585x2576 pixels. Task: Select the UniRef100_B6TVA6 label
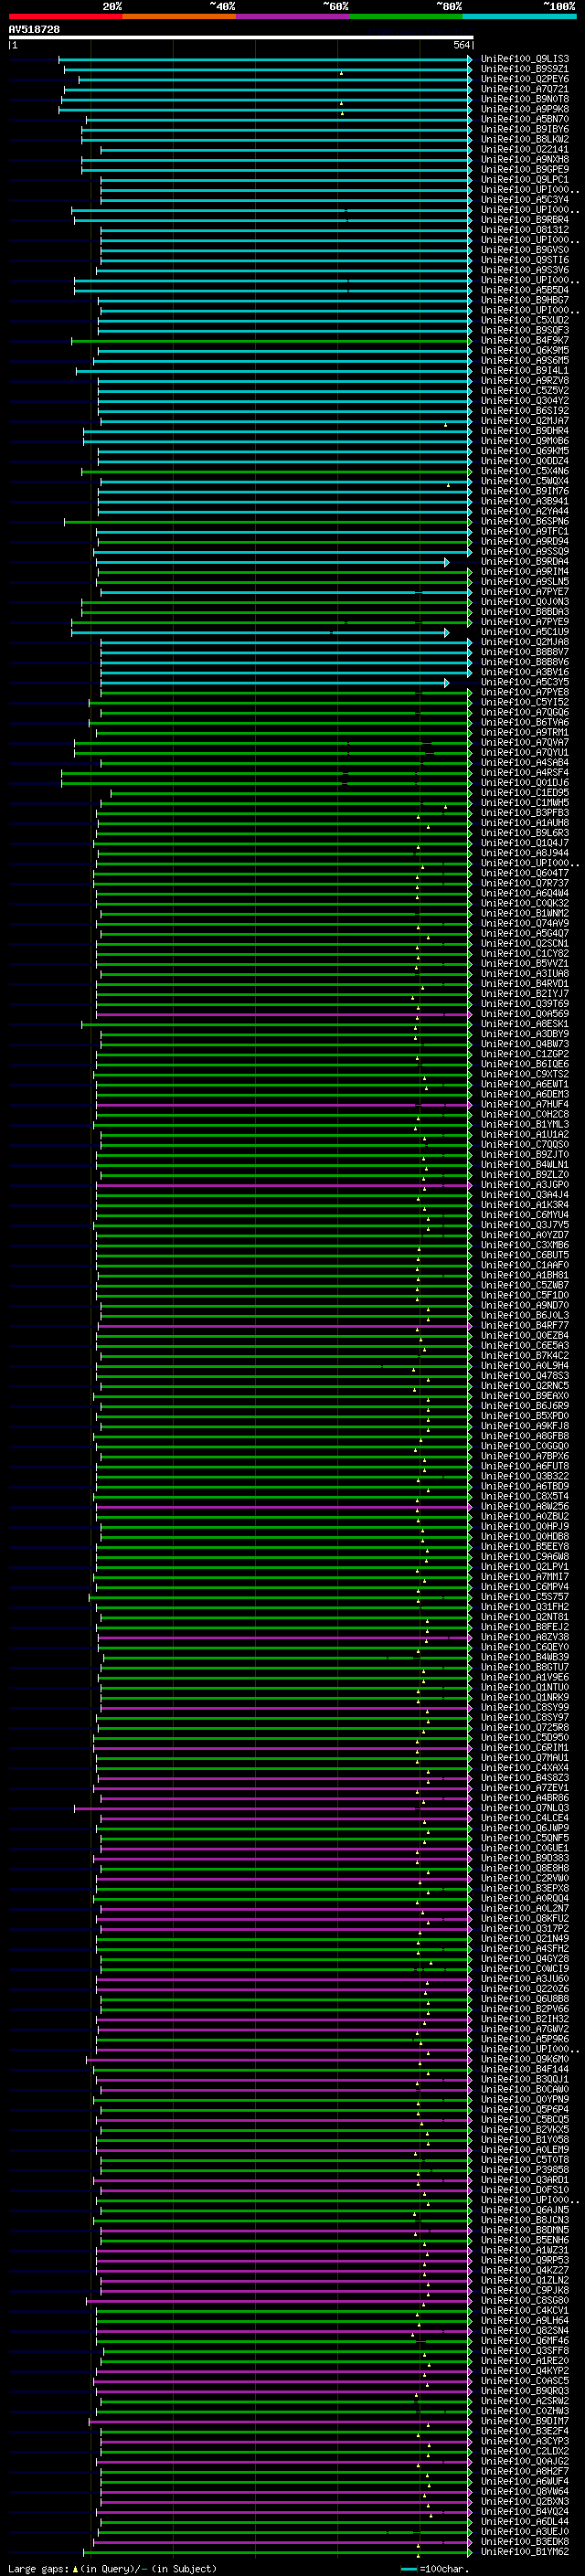pos(525,722)
